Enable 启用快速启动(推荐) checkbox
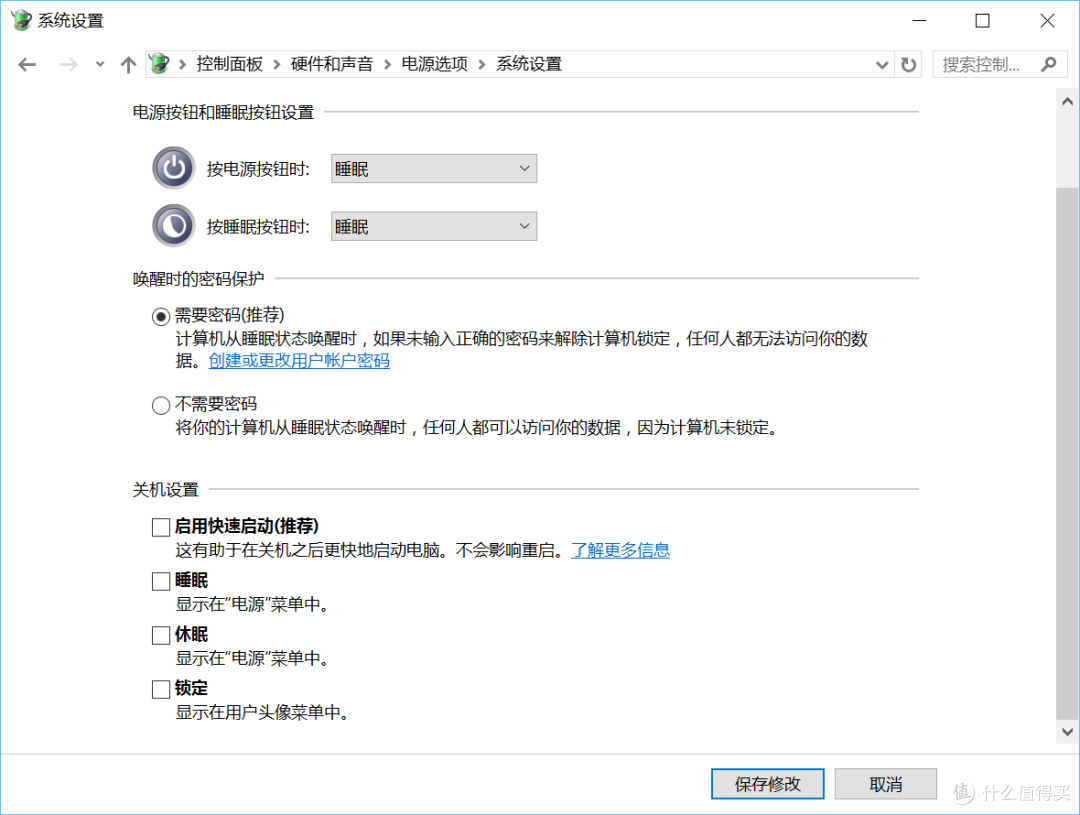1080x815 pixels. coord(160,526)
